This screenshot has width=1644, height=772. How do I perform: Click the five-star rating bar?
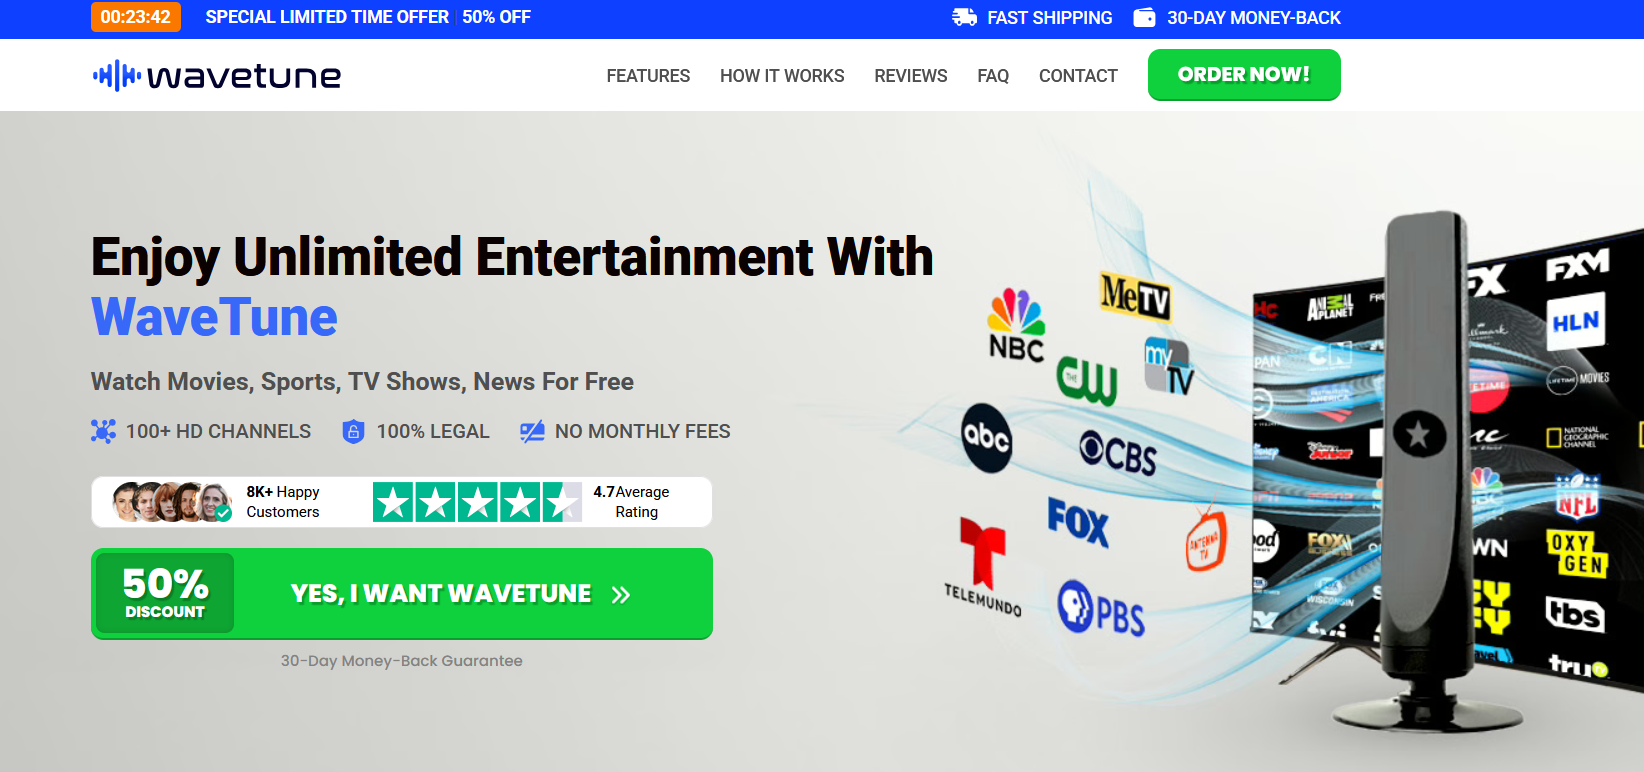pos(477,502)
